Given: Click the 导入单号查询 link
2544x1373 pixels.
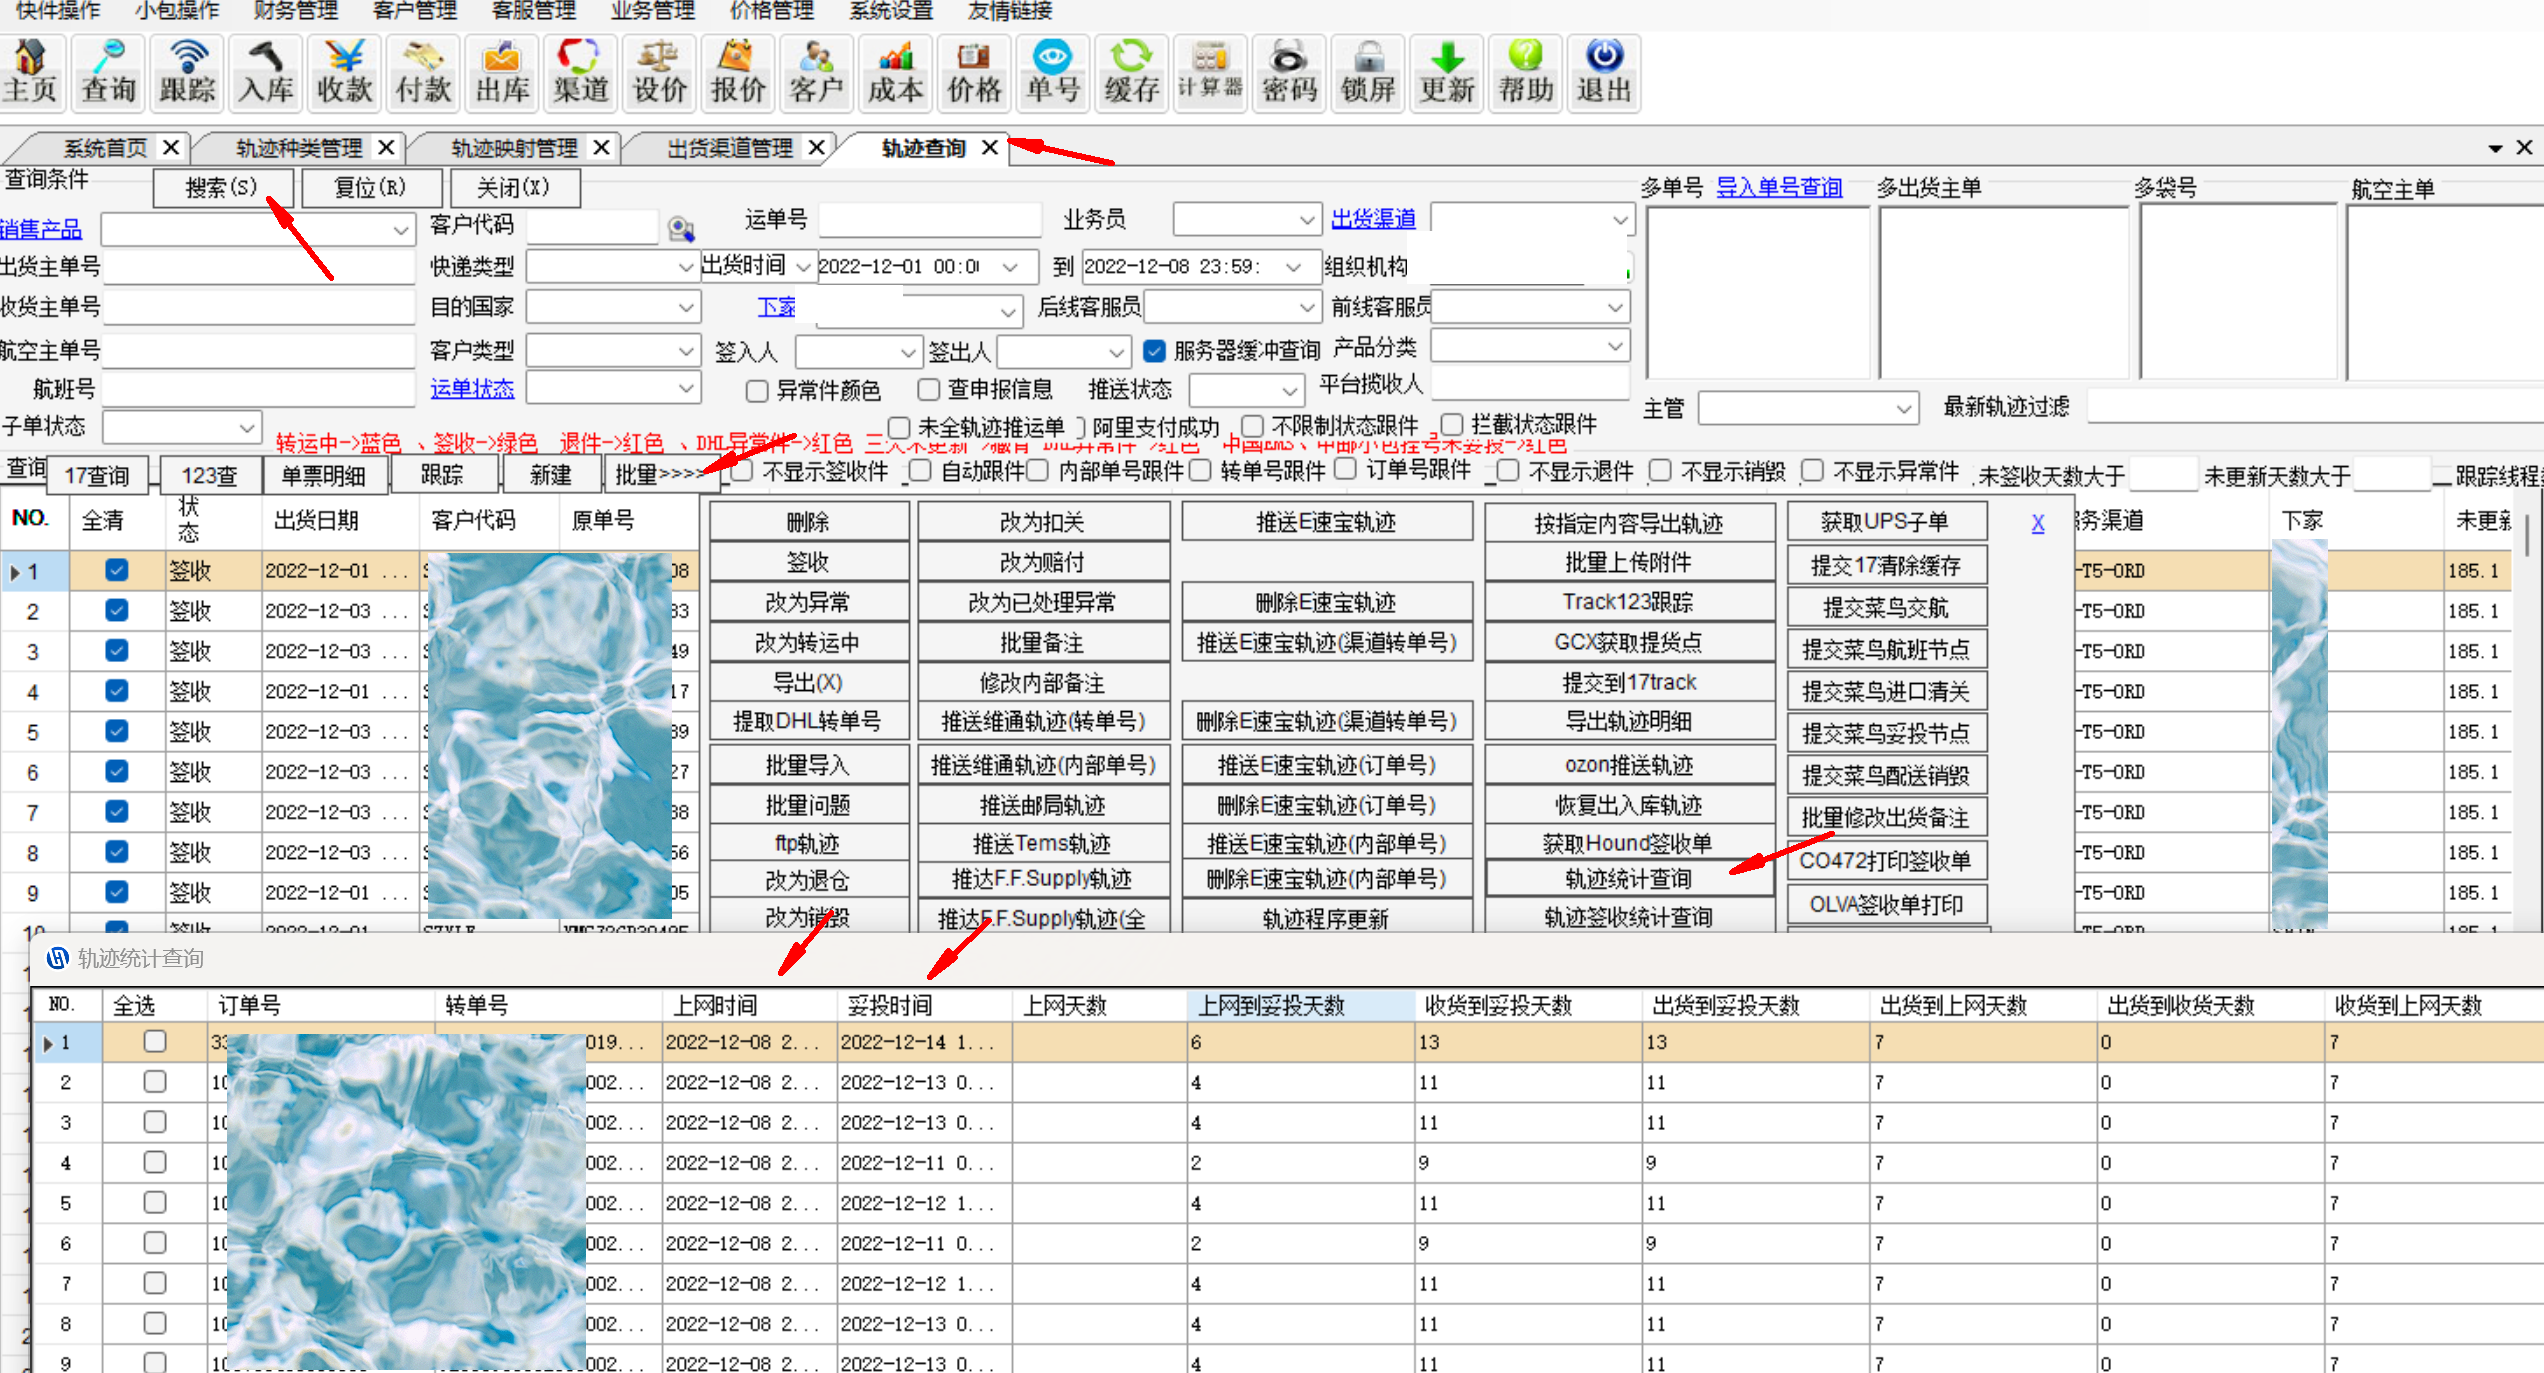Looking at the screenshot, I should click(x=1778, y=187).
